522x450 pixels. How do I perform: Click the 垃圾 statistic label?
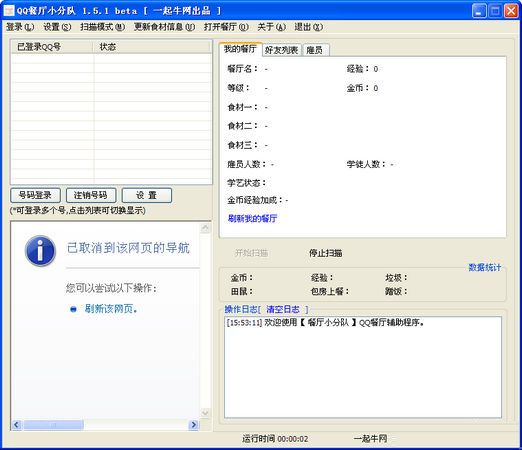[396, 277]
